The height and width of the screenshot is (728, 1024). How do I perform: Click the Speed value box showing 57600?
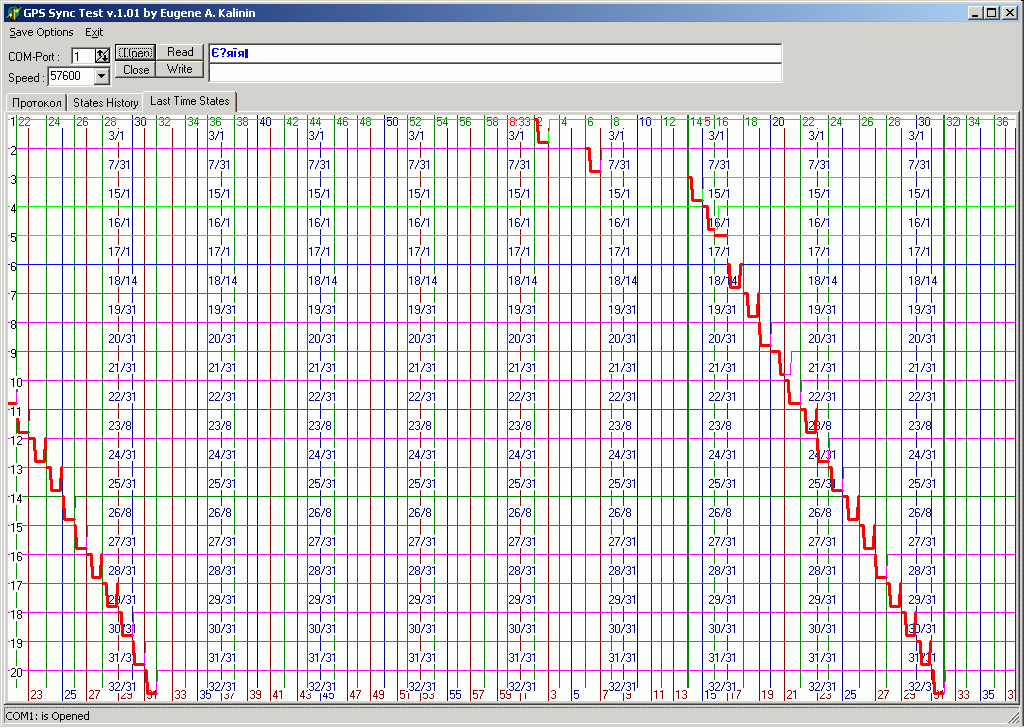tap(70, 76)
